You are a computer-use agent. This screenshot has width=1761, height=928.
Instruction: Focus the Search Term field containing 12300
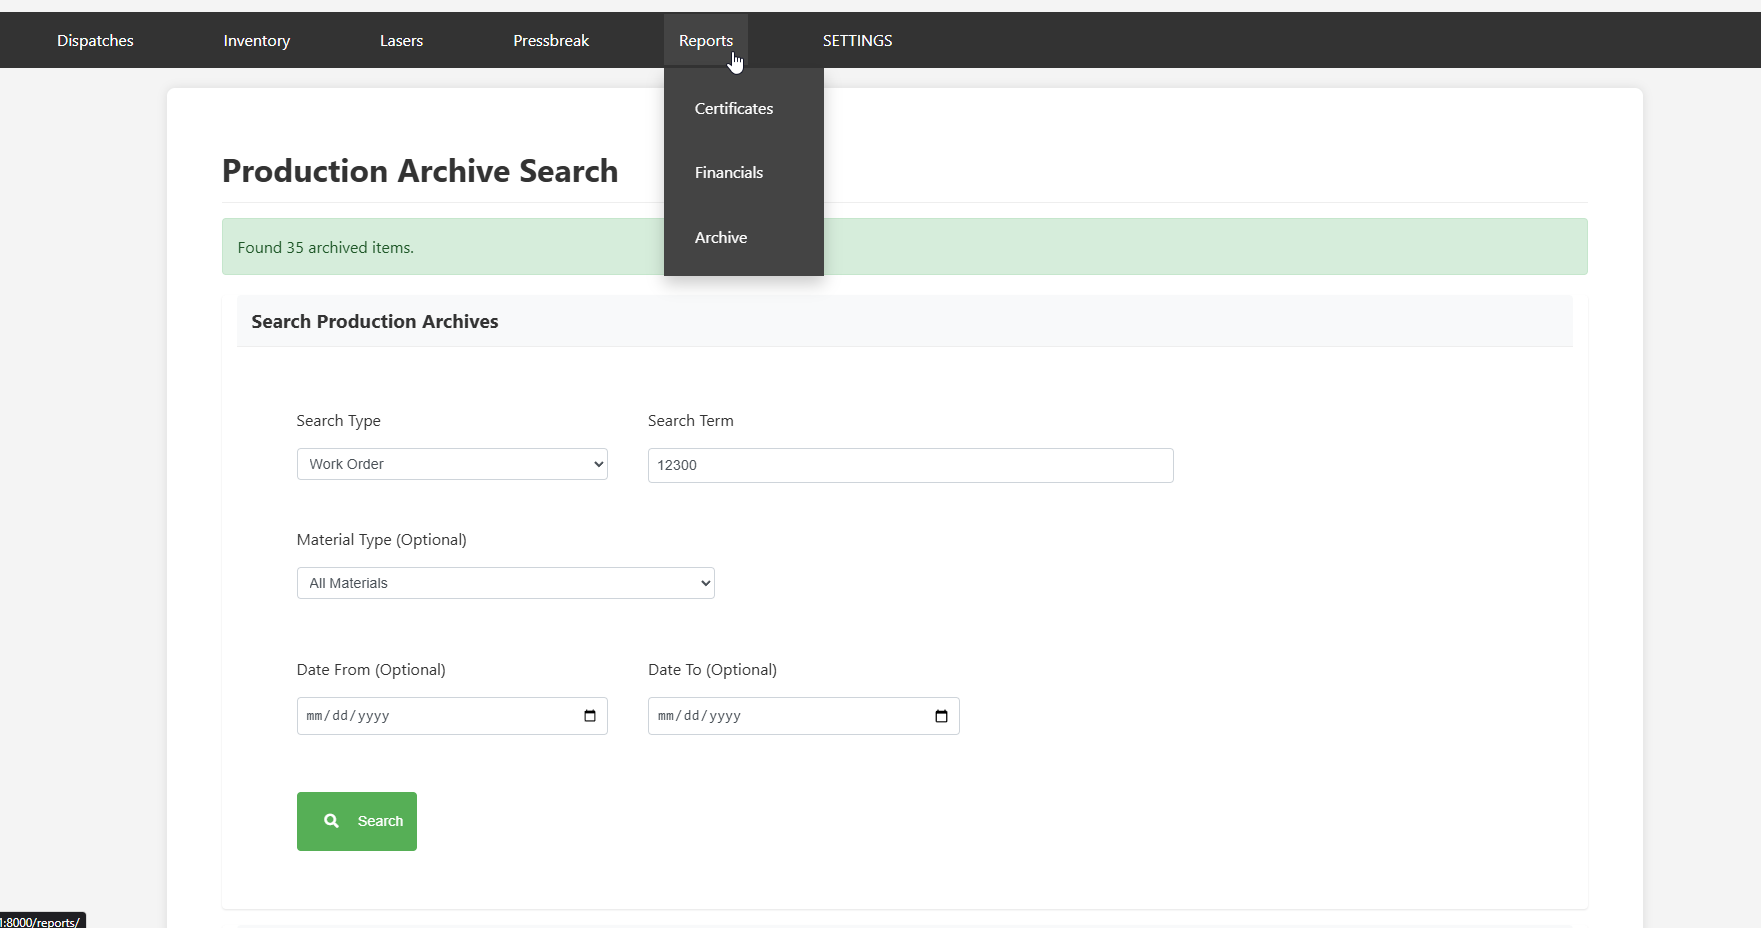pos(910,465)
